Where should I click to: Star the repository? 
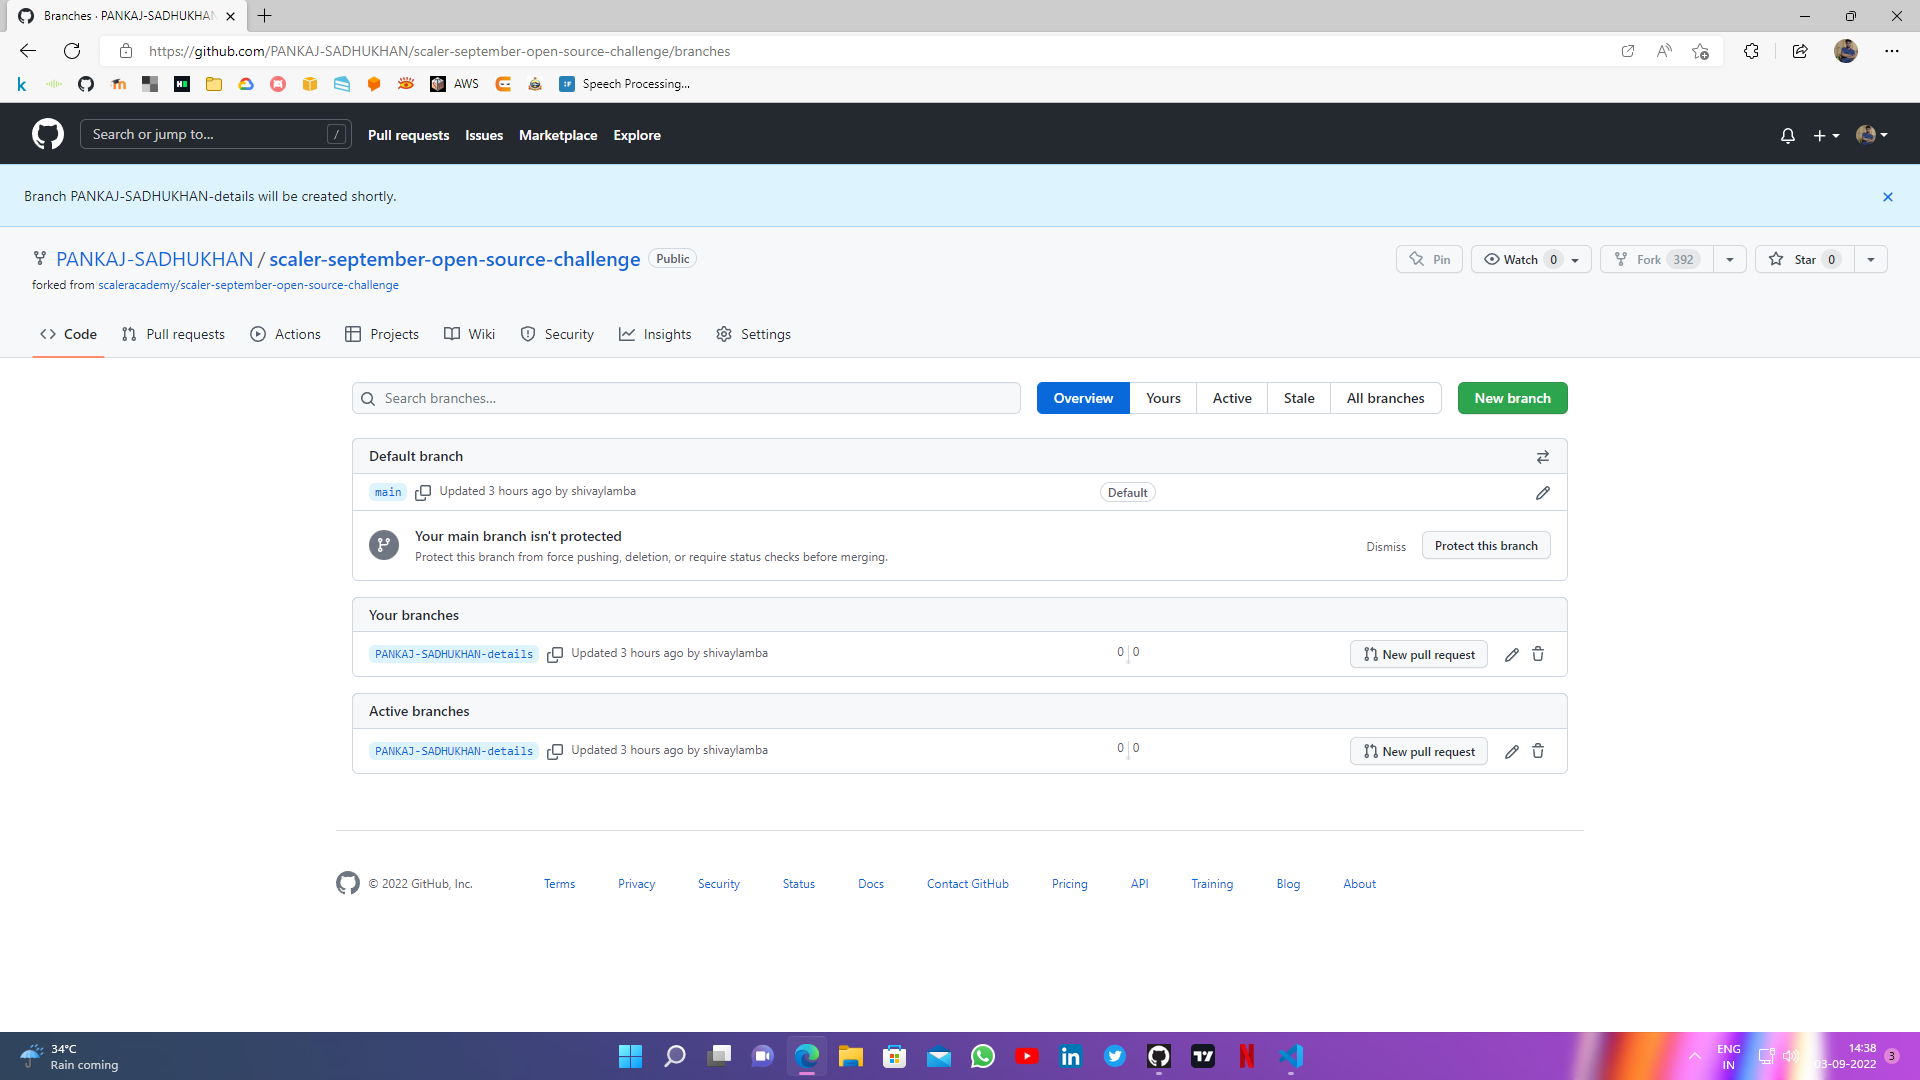[1804, 258]
